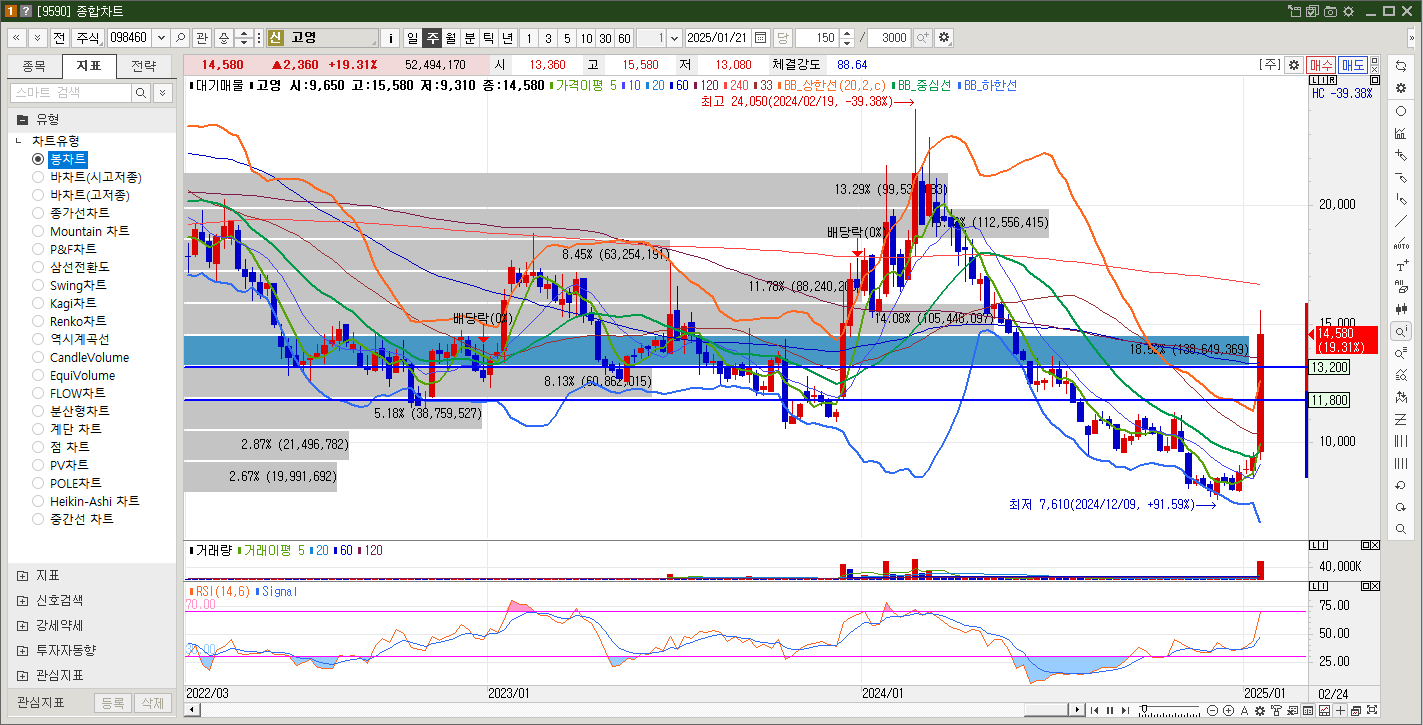Click the 등록 button
The height and width of the screenshot is (725, 1423).
coord(113,703)
